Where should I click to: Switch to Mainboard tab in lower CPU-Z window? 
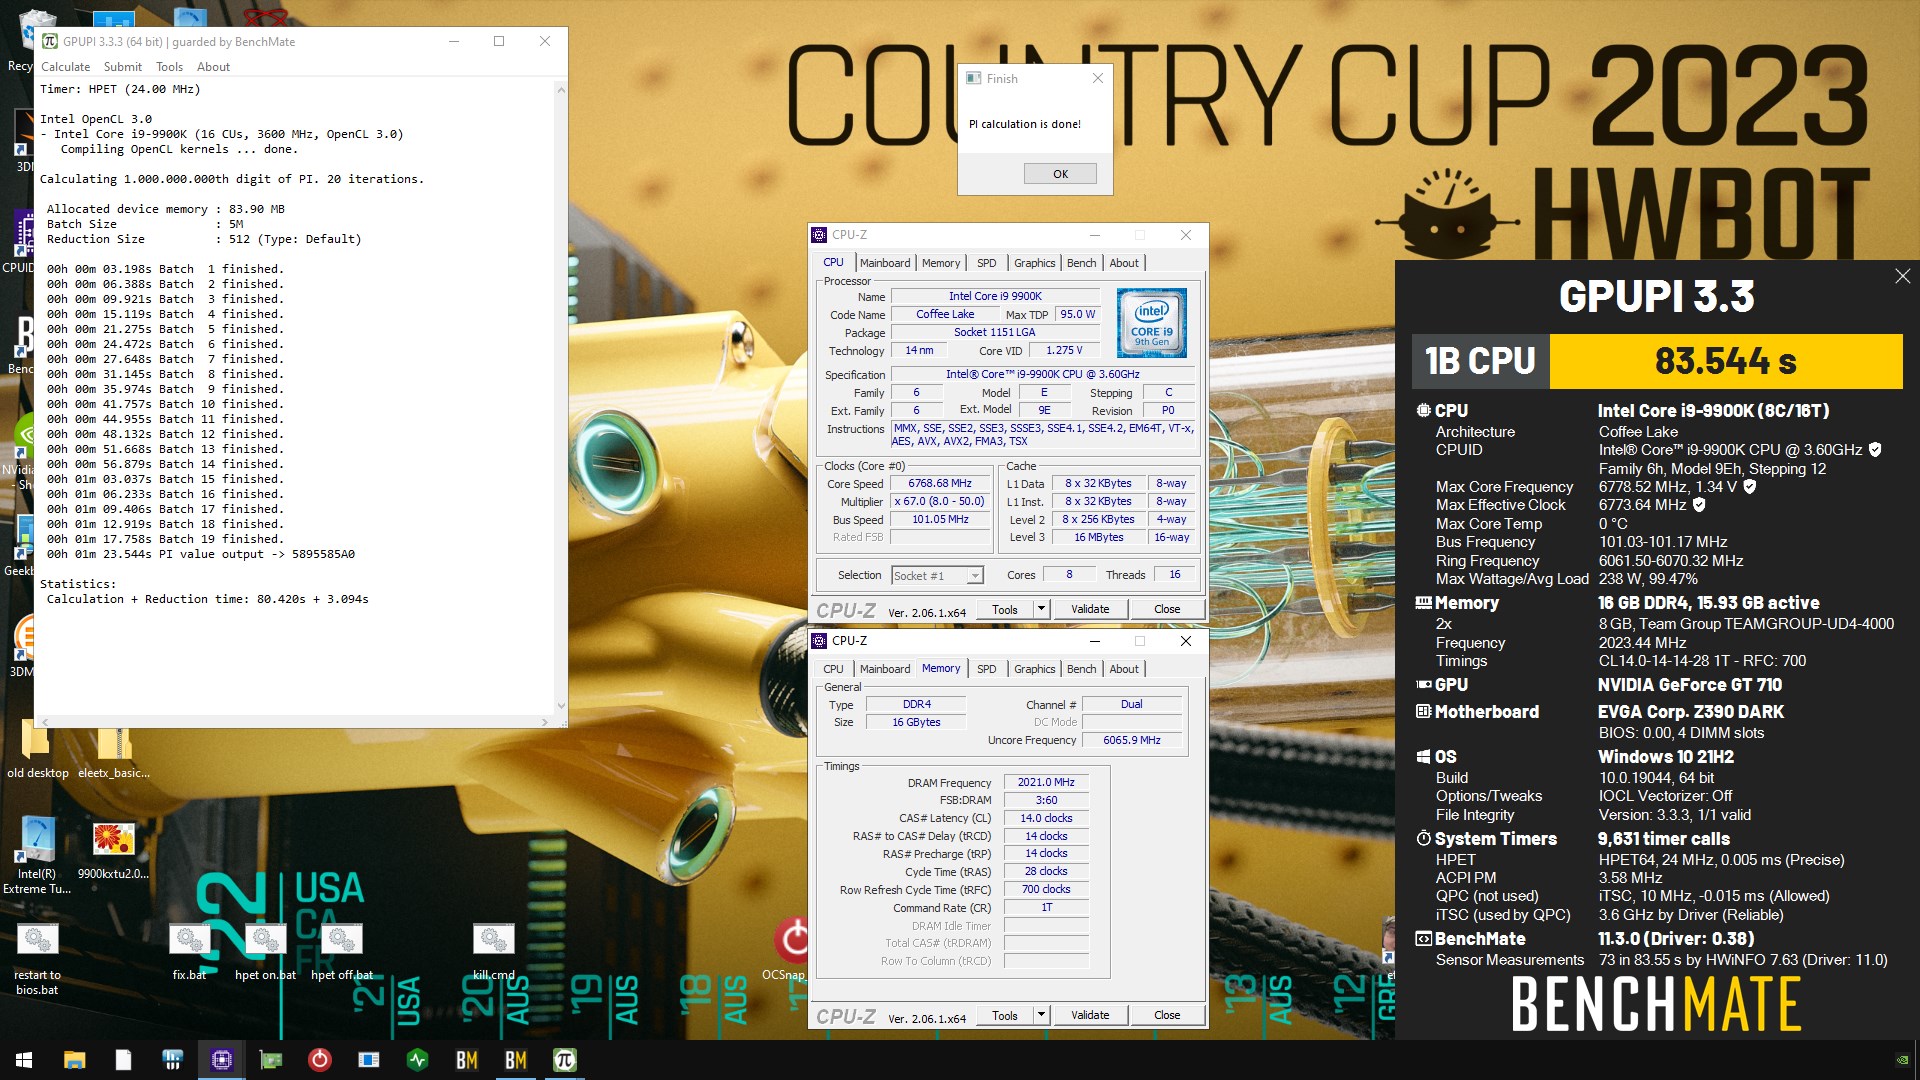pos(885,669)
